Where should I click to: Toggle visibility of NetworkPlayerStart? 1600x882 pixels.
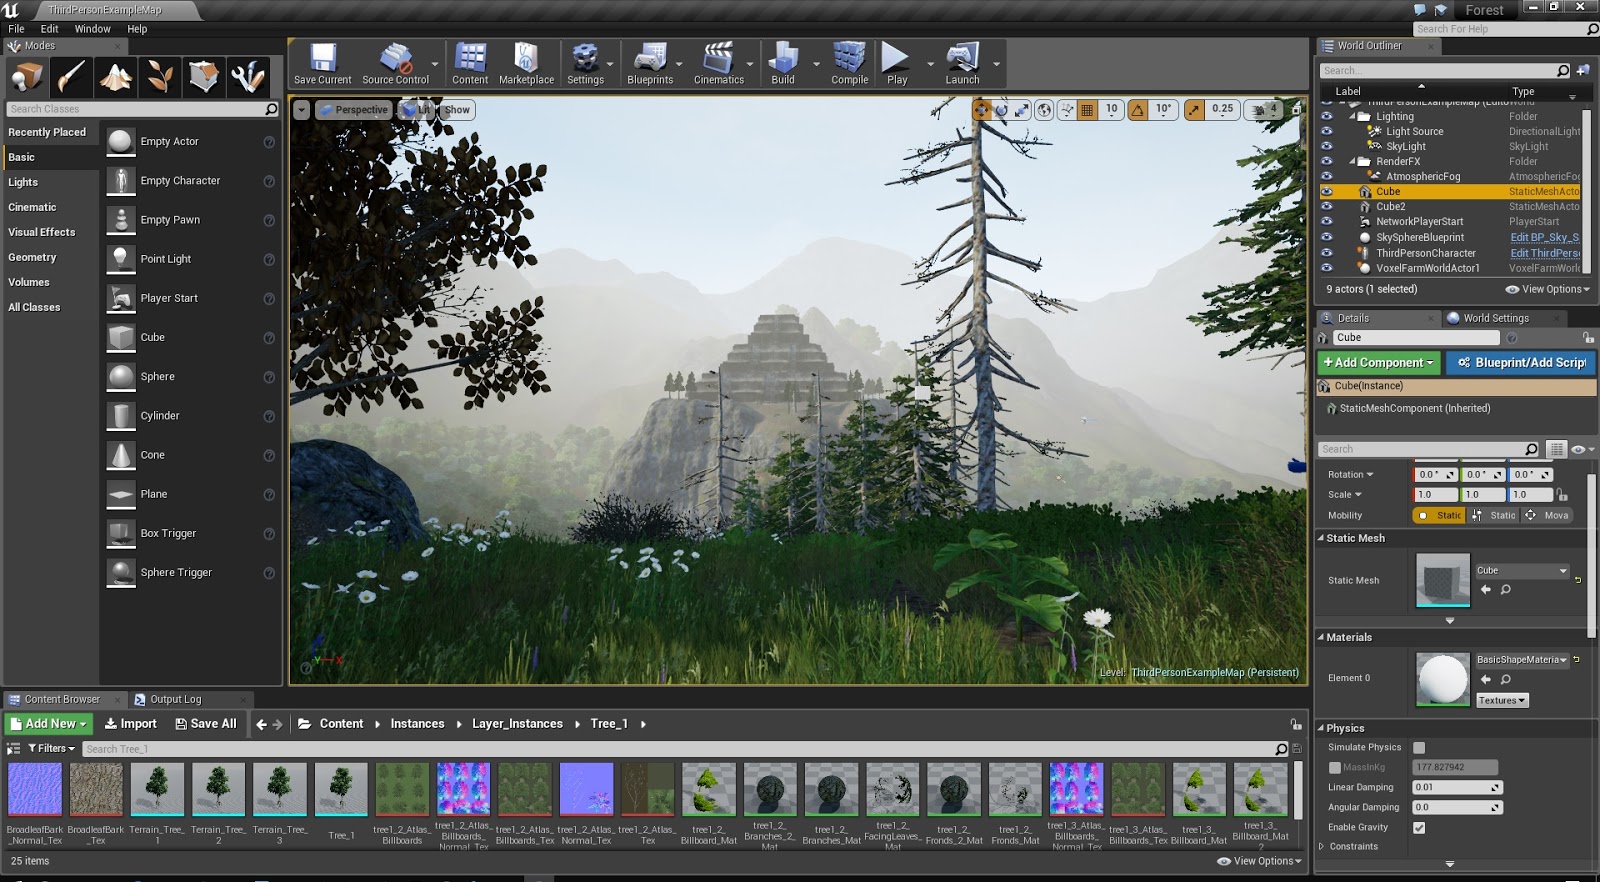(x=1327, y=222)
